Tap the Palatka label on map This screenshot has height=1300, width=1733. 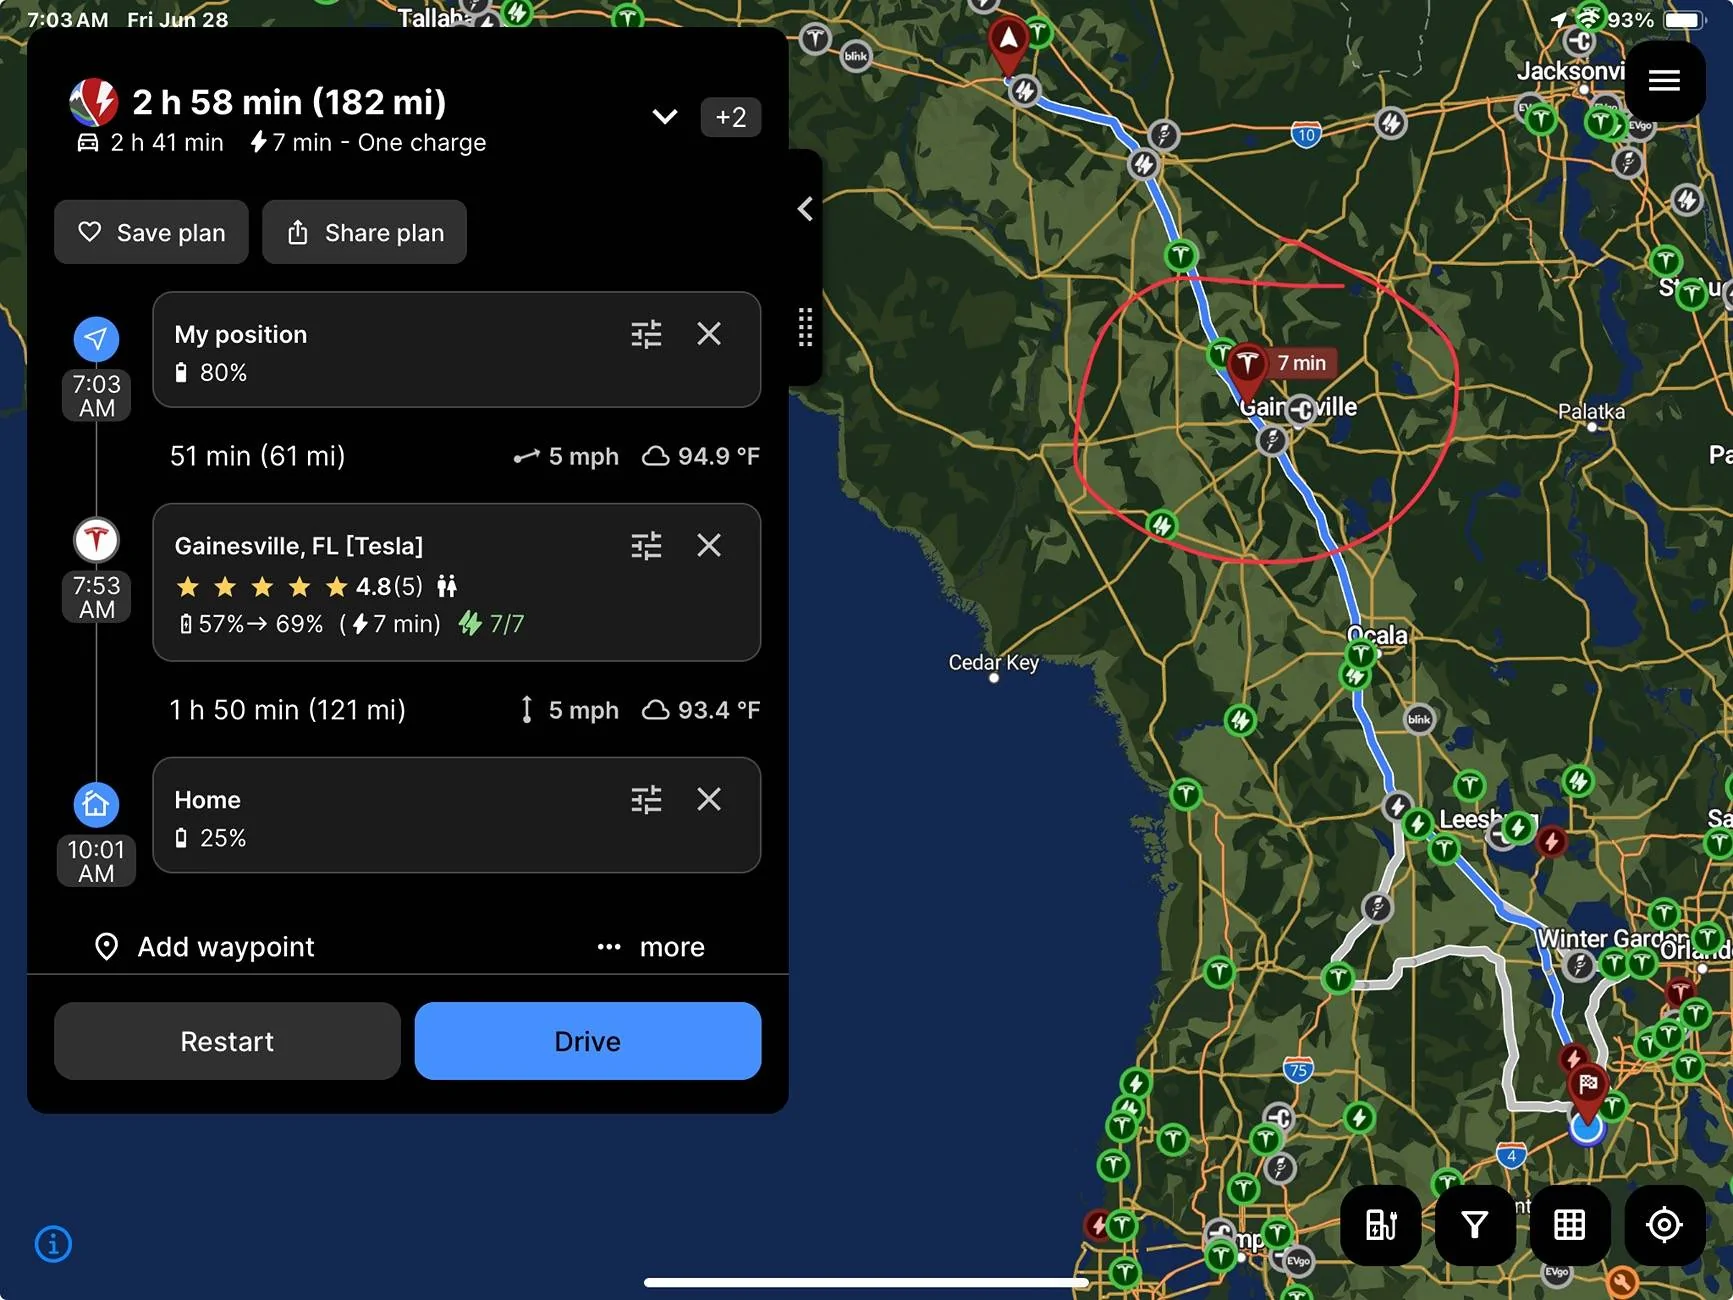tap(1591, 412)
